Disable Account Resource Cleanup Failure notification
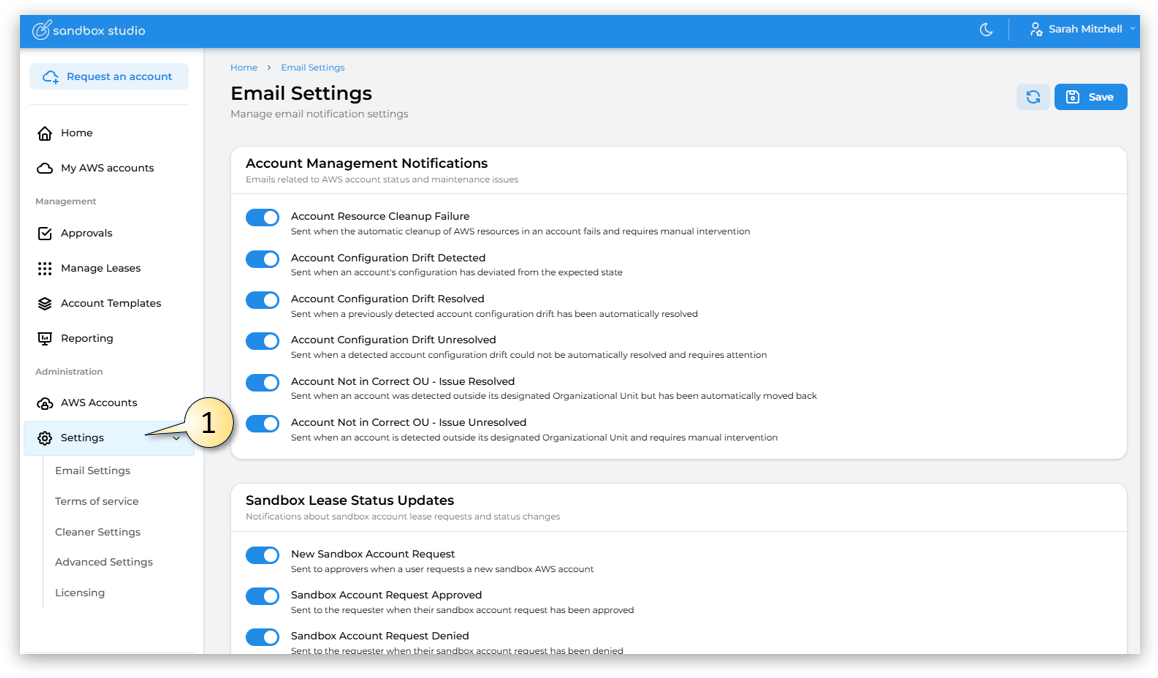The image size is (1158, 678). click(x=263, y=218)
